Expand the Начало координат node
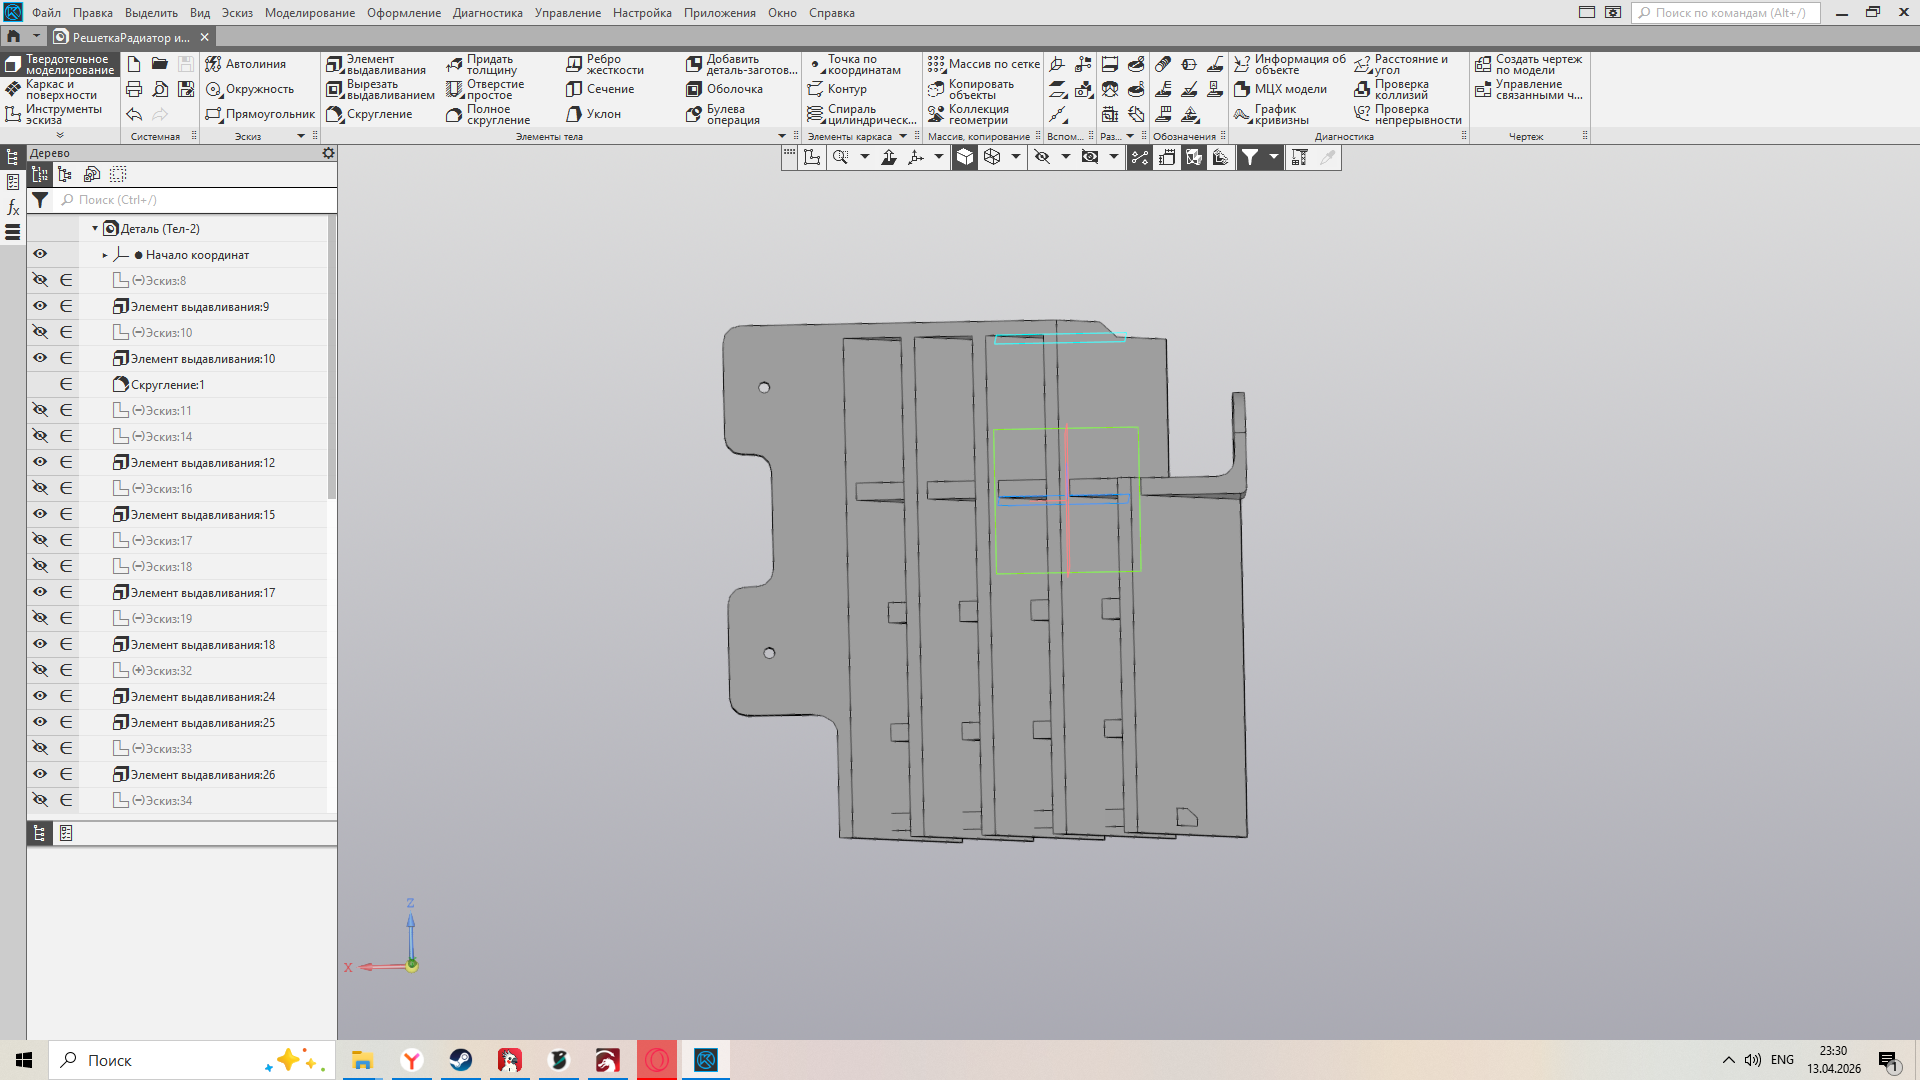 [x=105, y=255]
